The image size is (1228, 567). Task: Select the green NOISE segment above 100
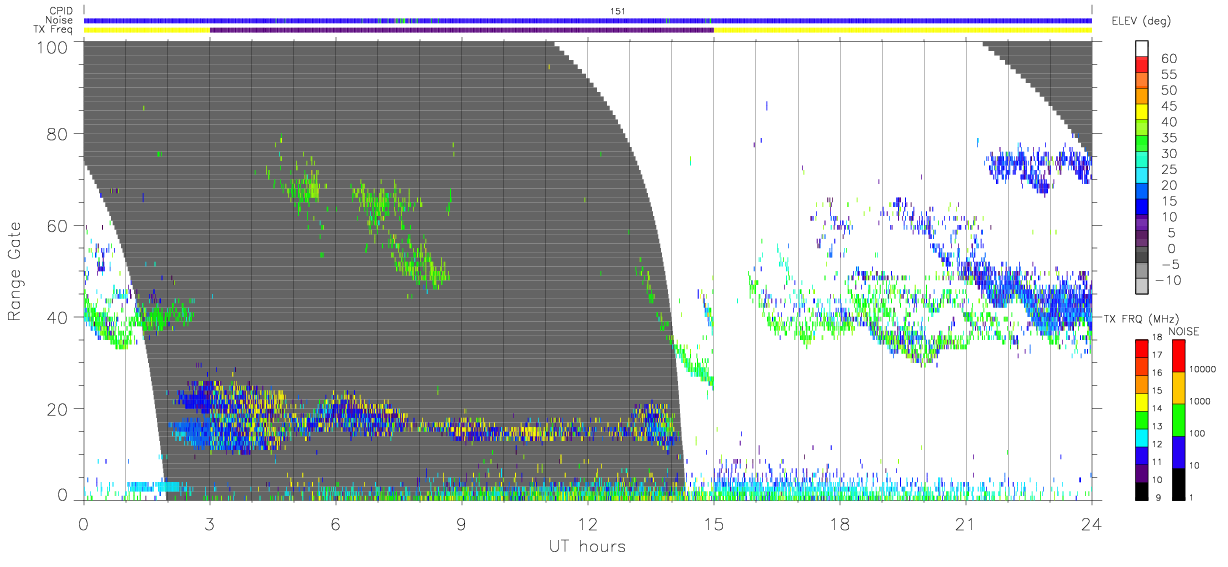point(1177,420)
